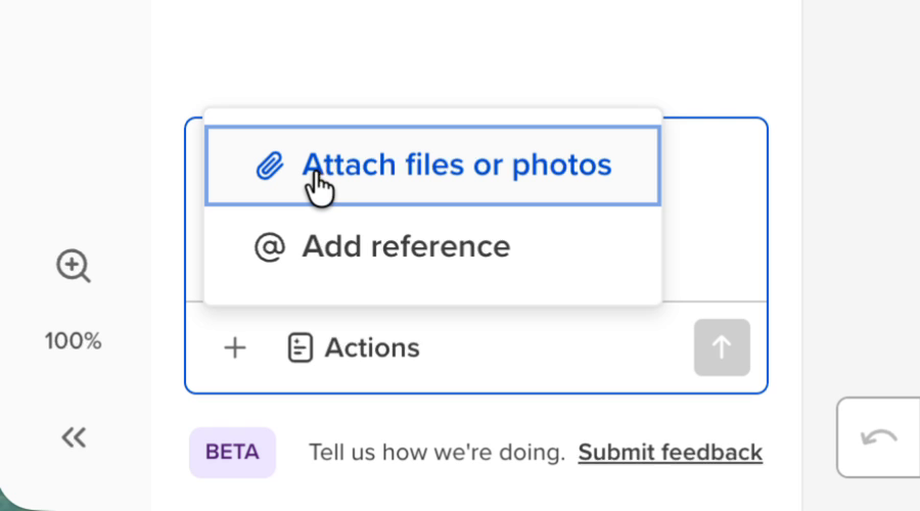Viewport: 920px width, 511px height.
Task: Click the zoom-in magnifier icon
Action: click(73, 266)
